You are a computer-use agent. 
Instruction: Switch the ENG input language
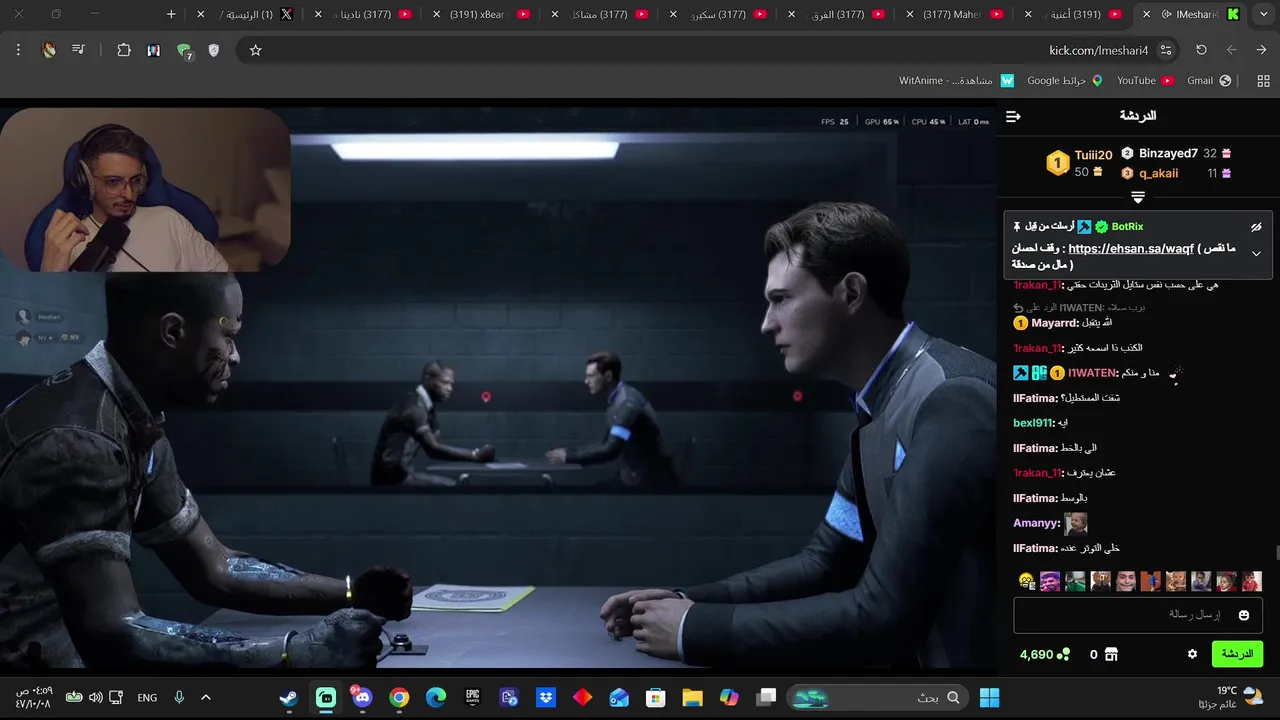tap(147, 697)
